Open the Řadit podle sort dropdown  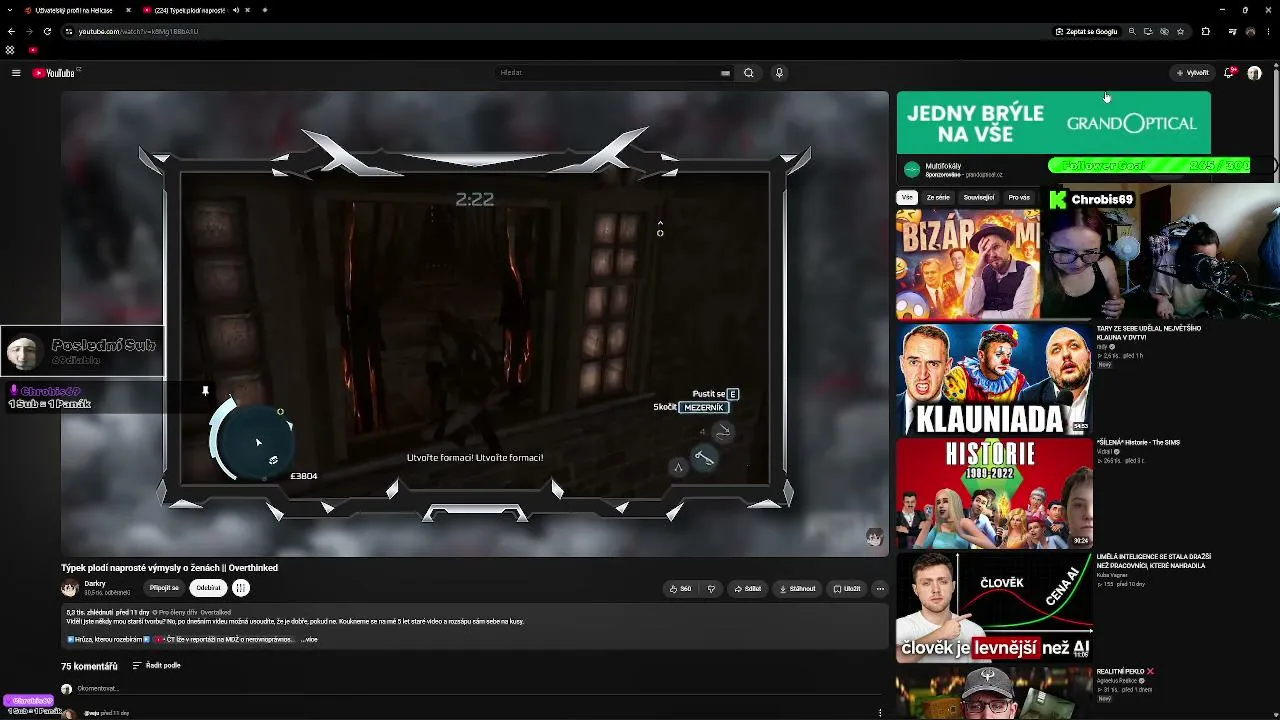click(x=157, y=665)
